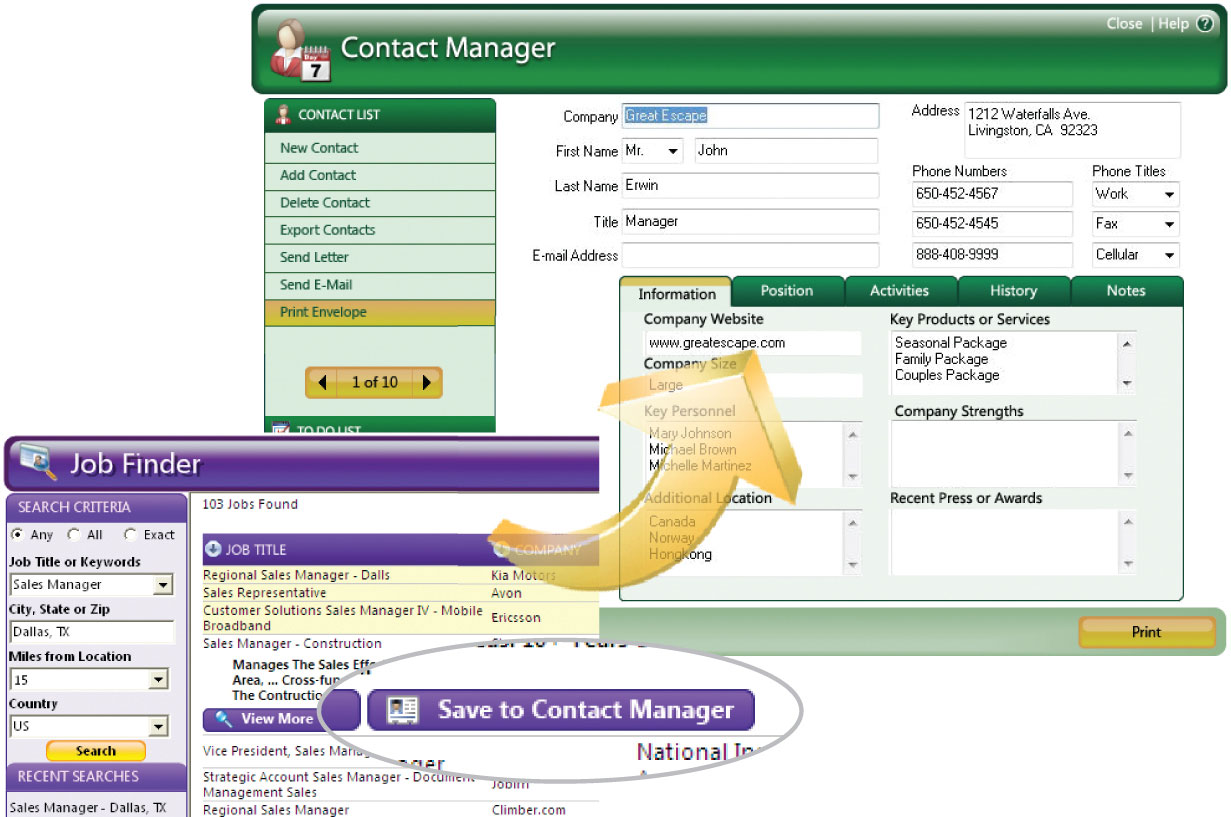Click the Close link in Contact Manager
Image resolution: width=1231 pixels, height=817 pixels.
(x=1124, y=24)
